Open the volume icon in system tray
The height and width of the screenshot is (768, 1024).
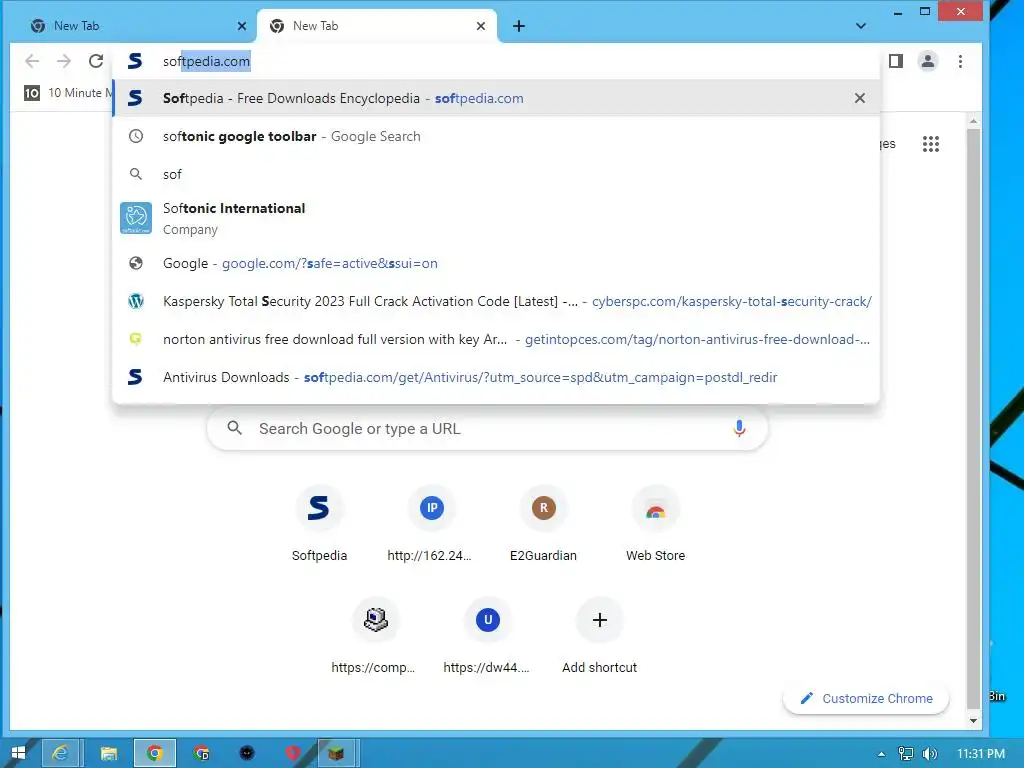tap(930, 754)
